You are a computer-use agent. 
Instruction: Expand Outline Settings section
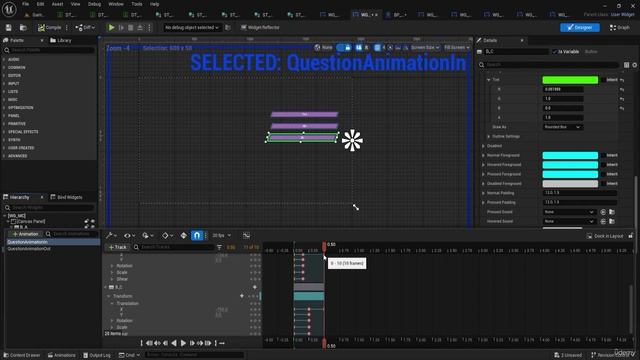click(489, 136)
